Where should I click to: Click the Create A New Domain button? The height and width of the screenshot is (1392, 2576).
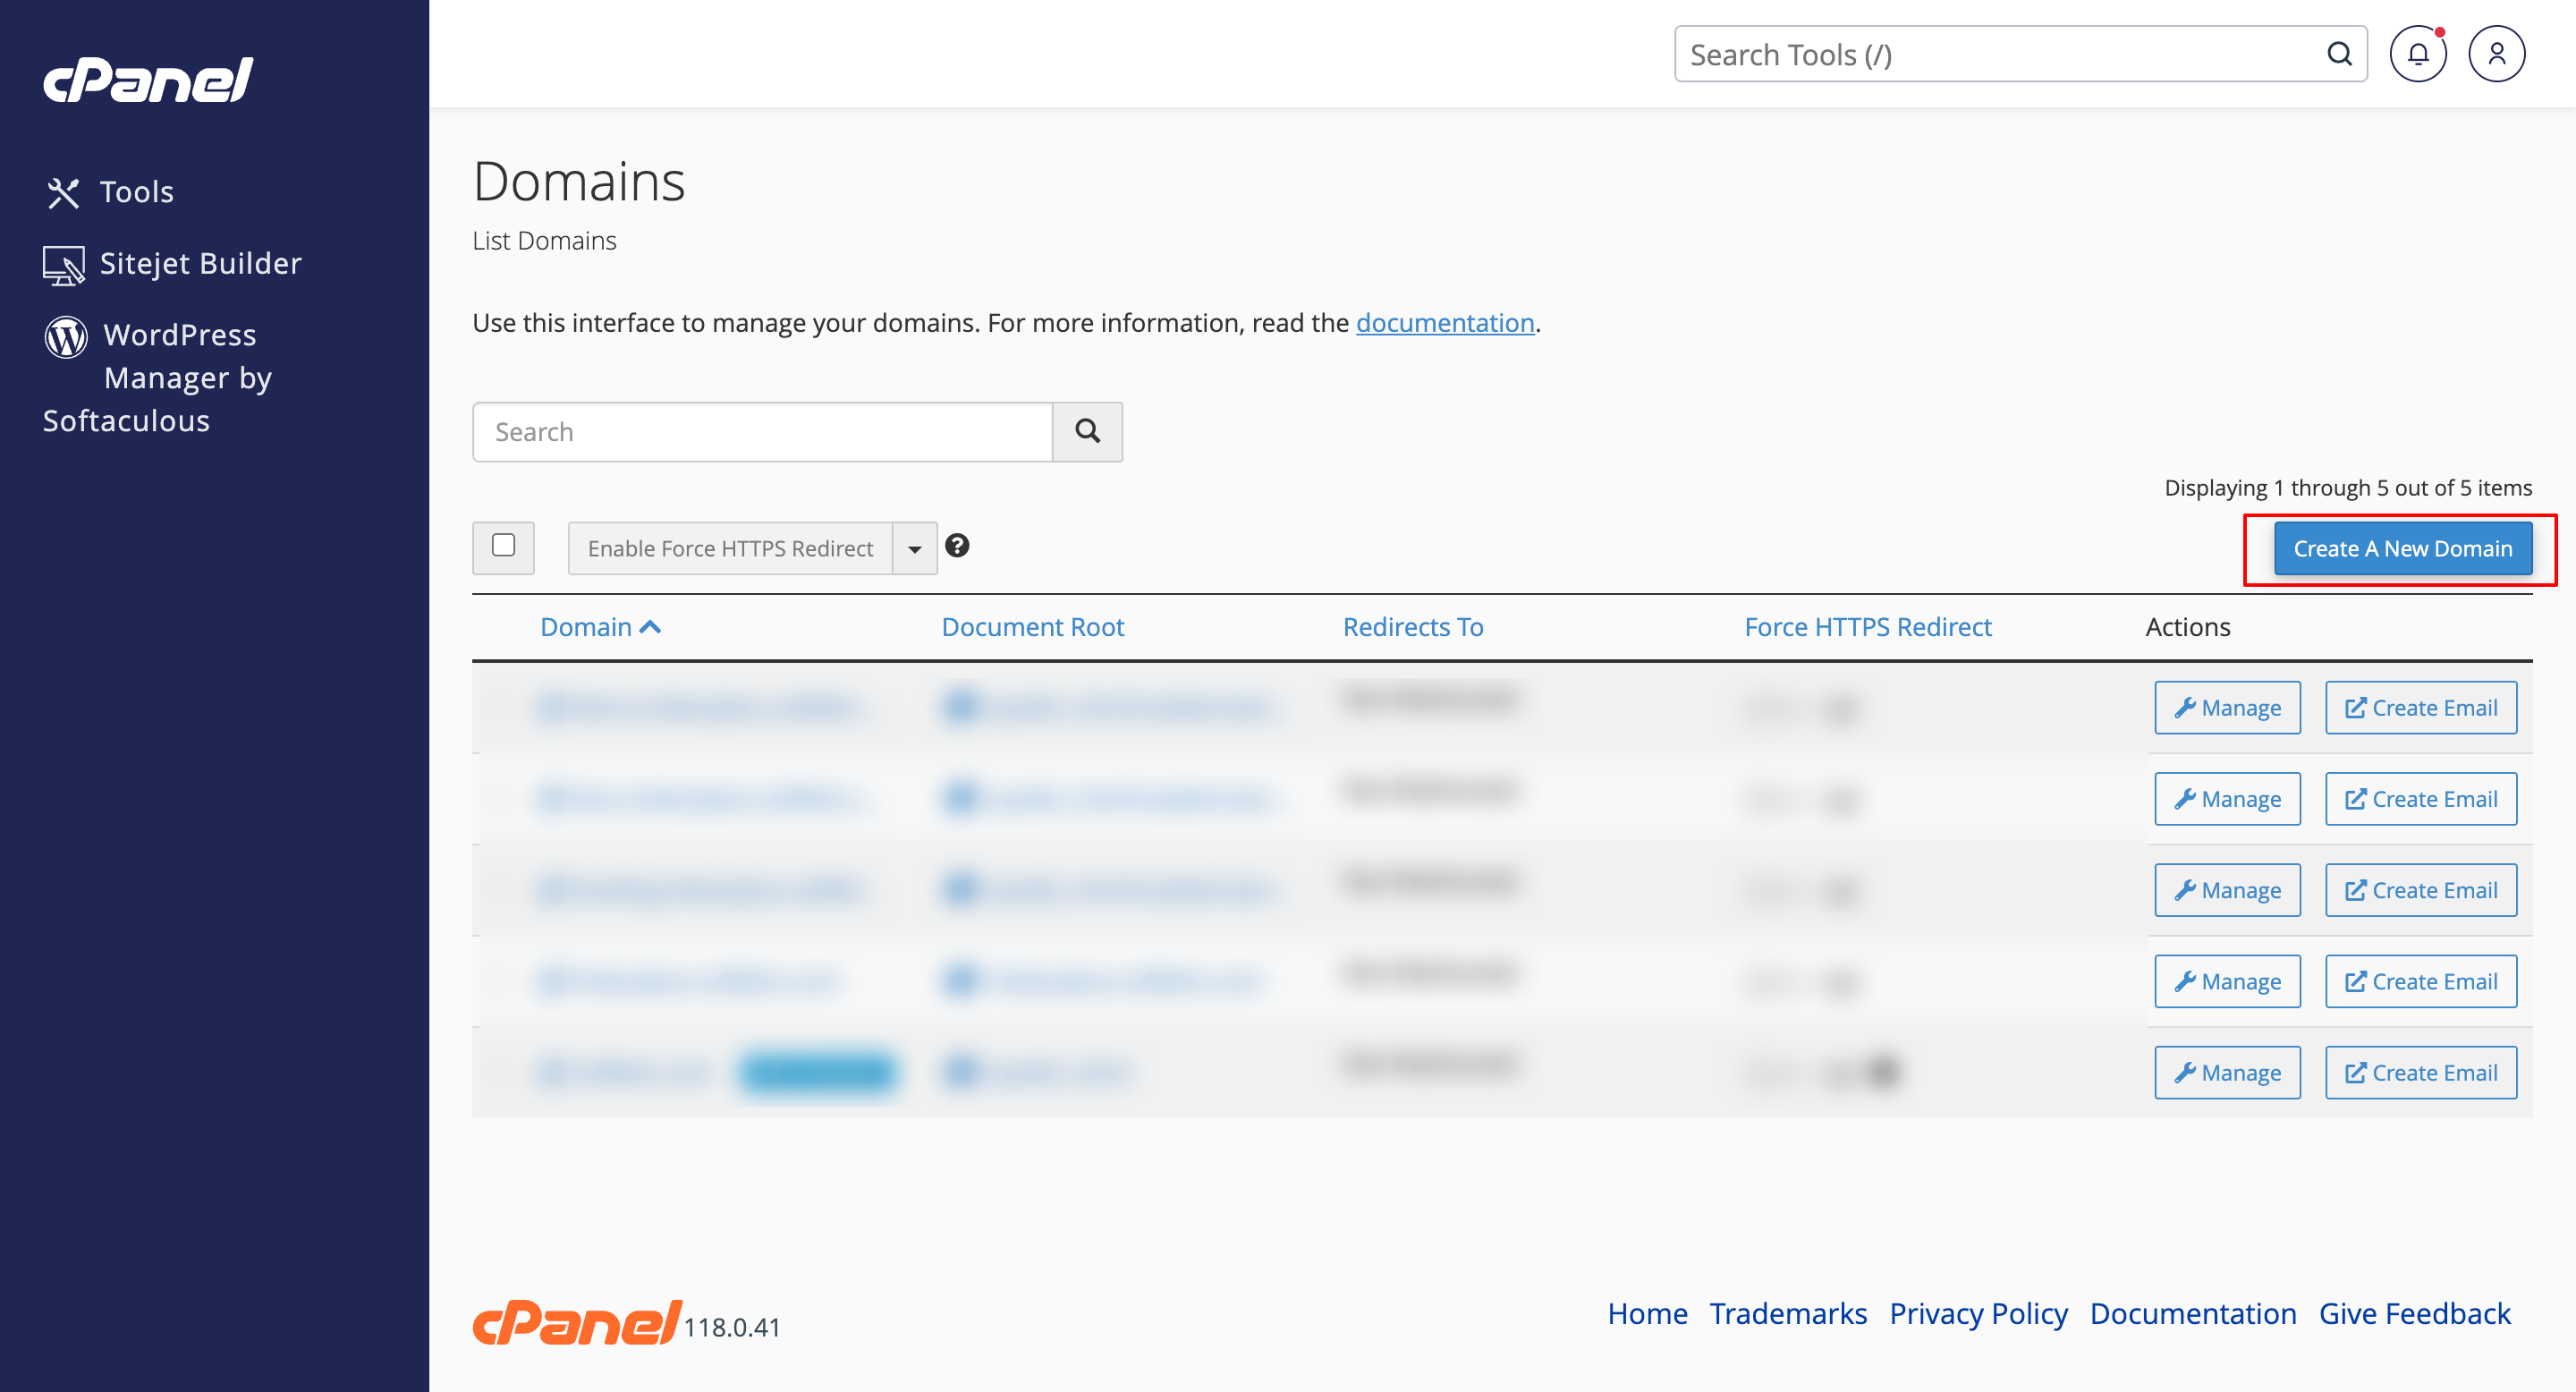(2403, 549)
